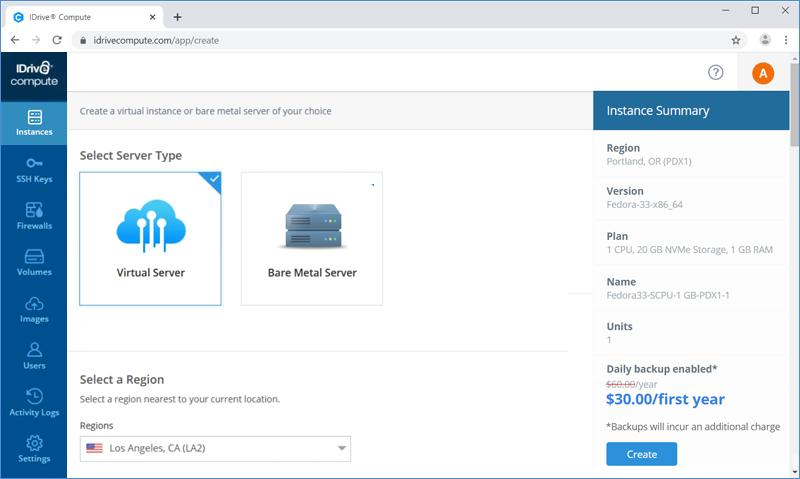Open the Instances section in sidebar
The width and height of the screenshot is (800, 479).
pos(34,123)
